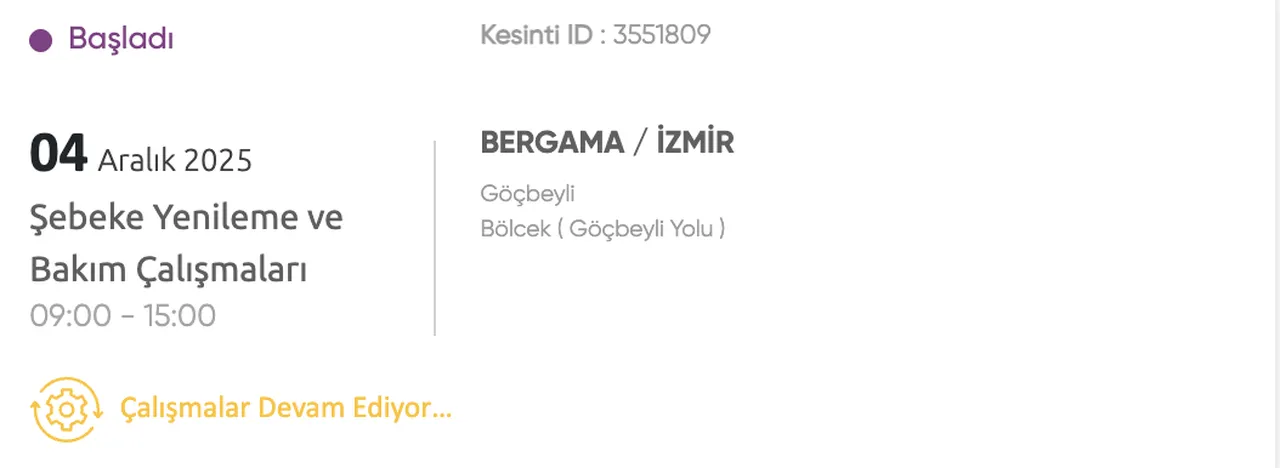Viewport: 1280px width, 468px height.
Task: Open the "Şebeke Yenileme ve" title line
Action: coord(186,217)
